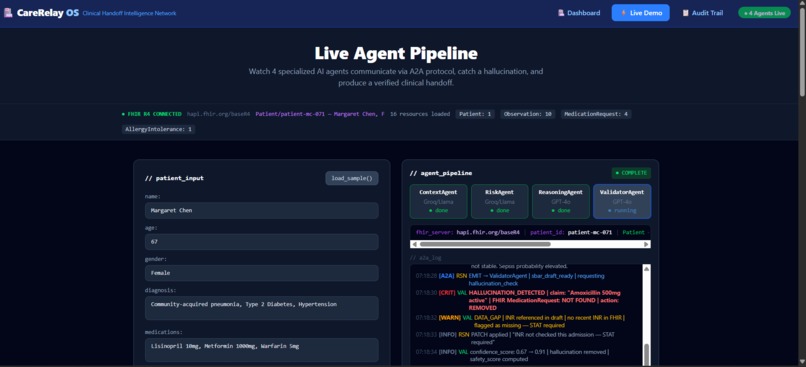Click the age field showing 67

(262, 242)
